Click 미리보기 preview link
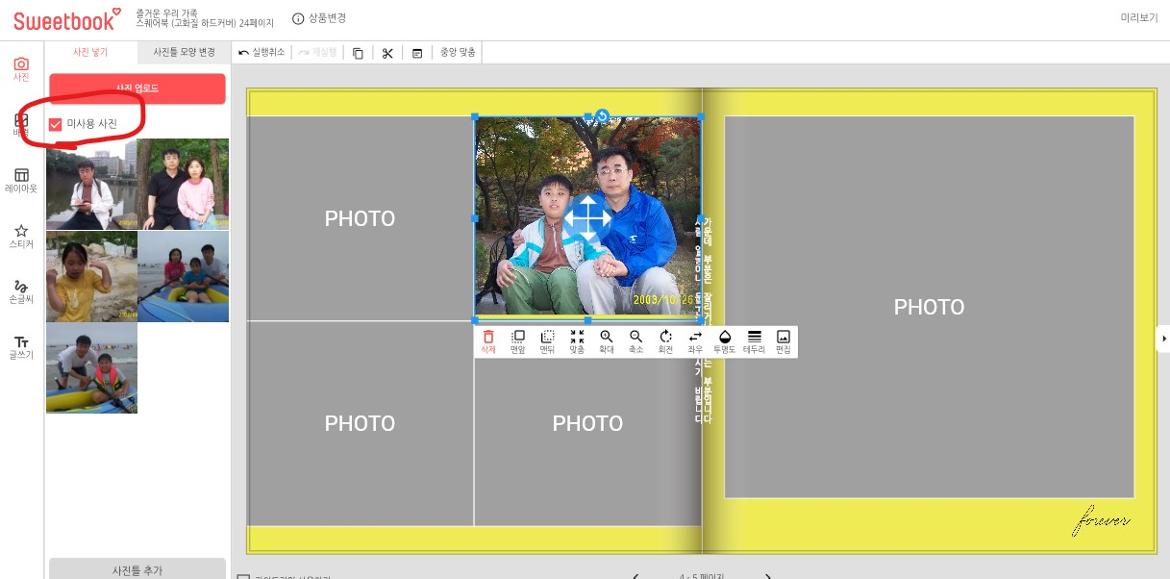The image size is (1170, 579). click(1139, 18)
